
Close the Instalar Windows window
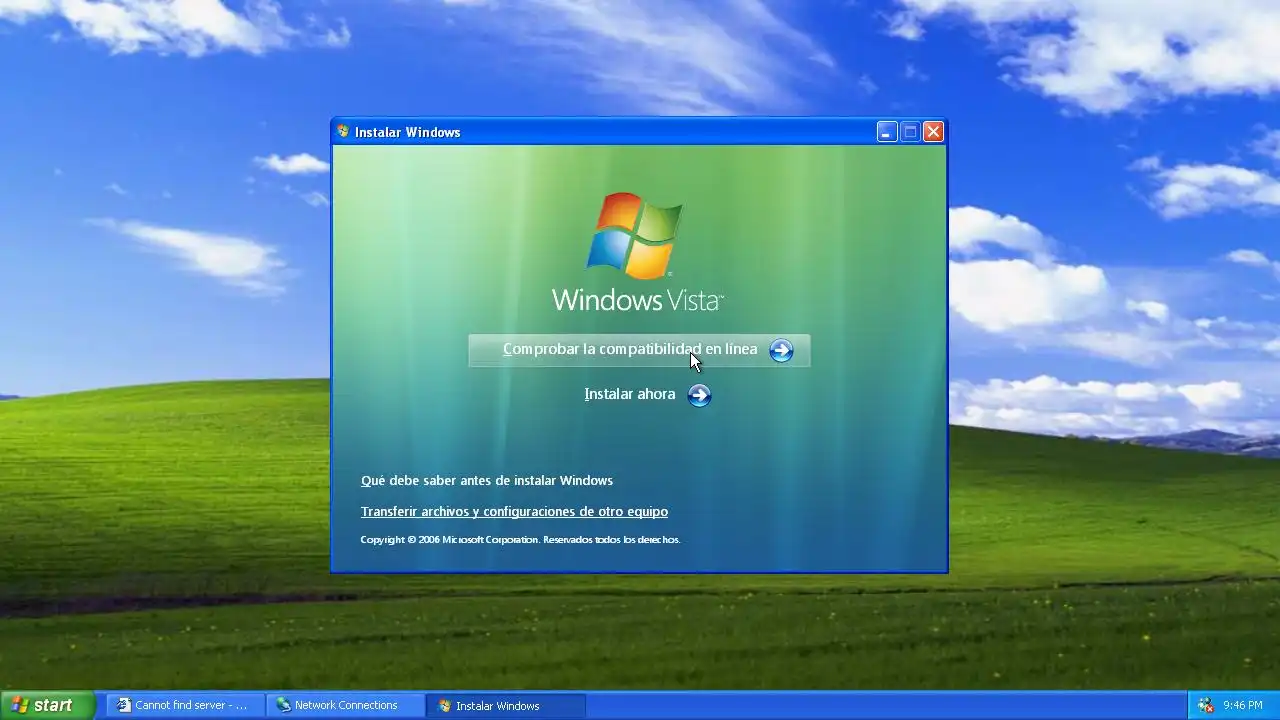pos(933,132)
